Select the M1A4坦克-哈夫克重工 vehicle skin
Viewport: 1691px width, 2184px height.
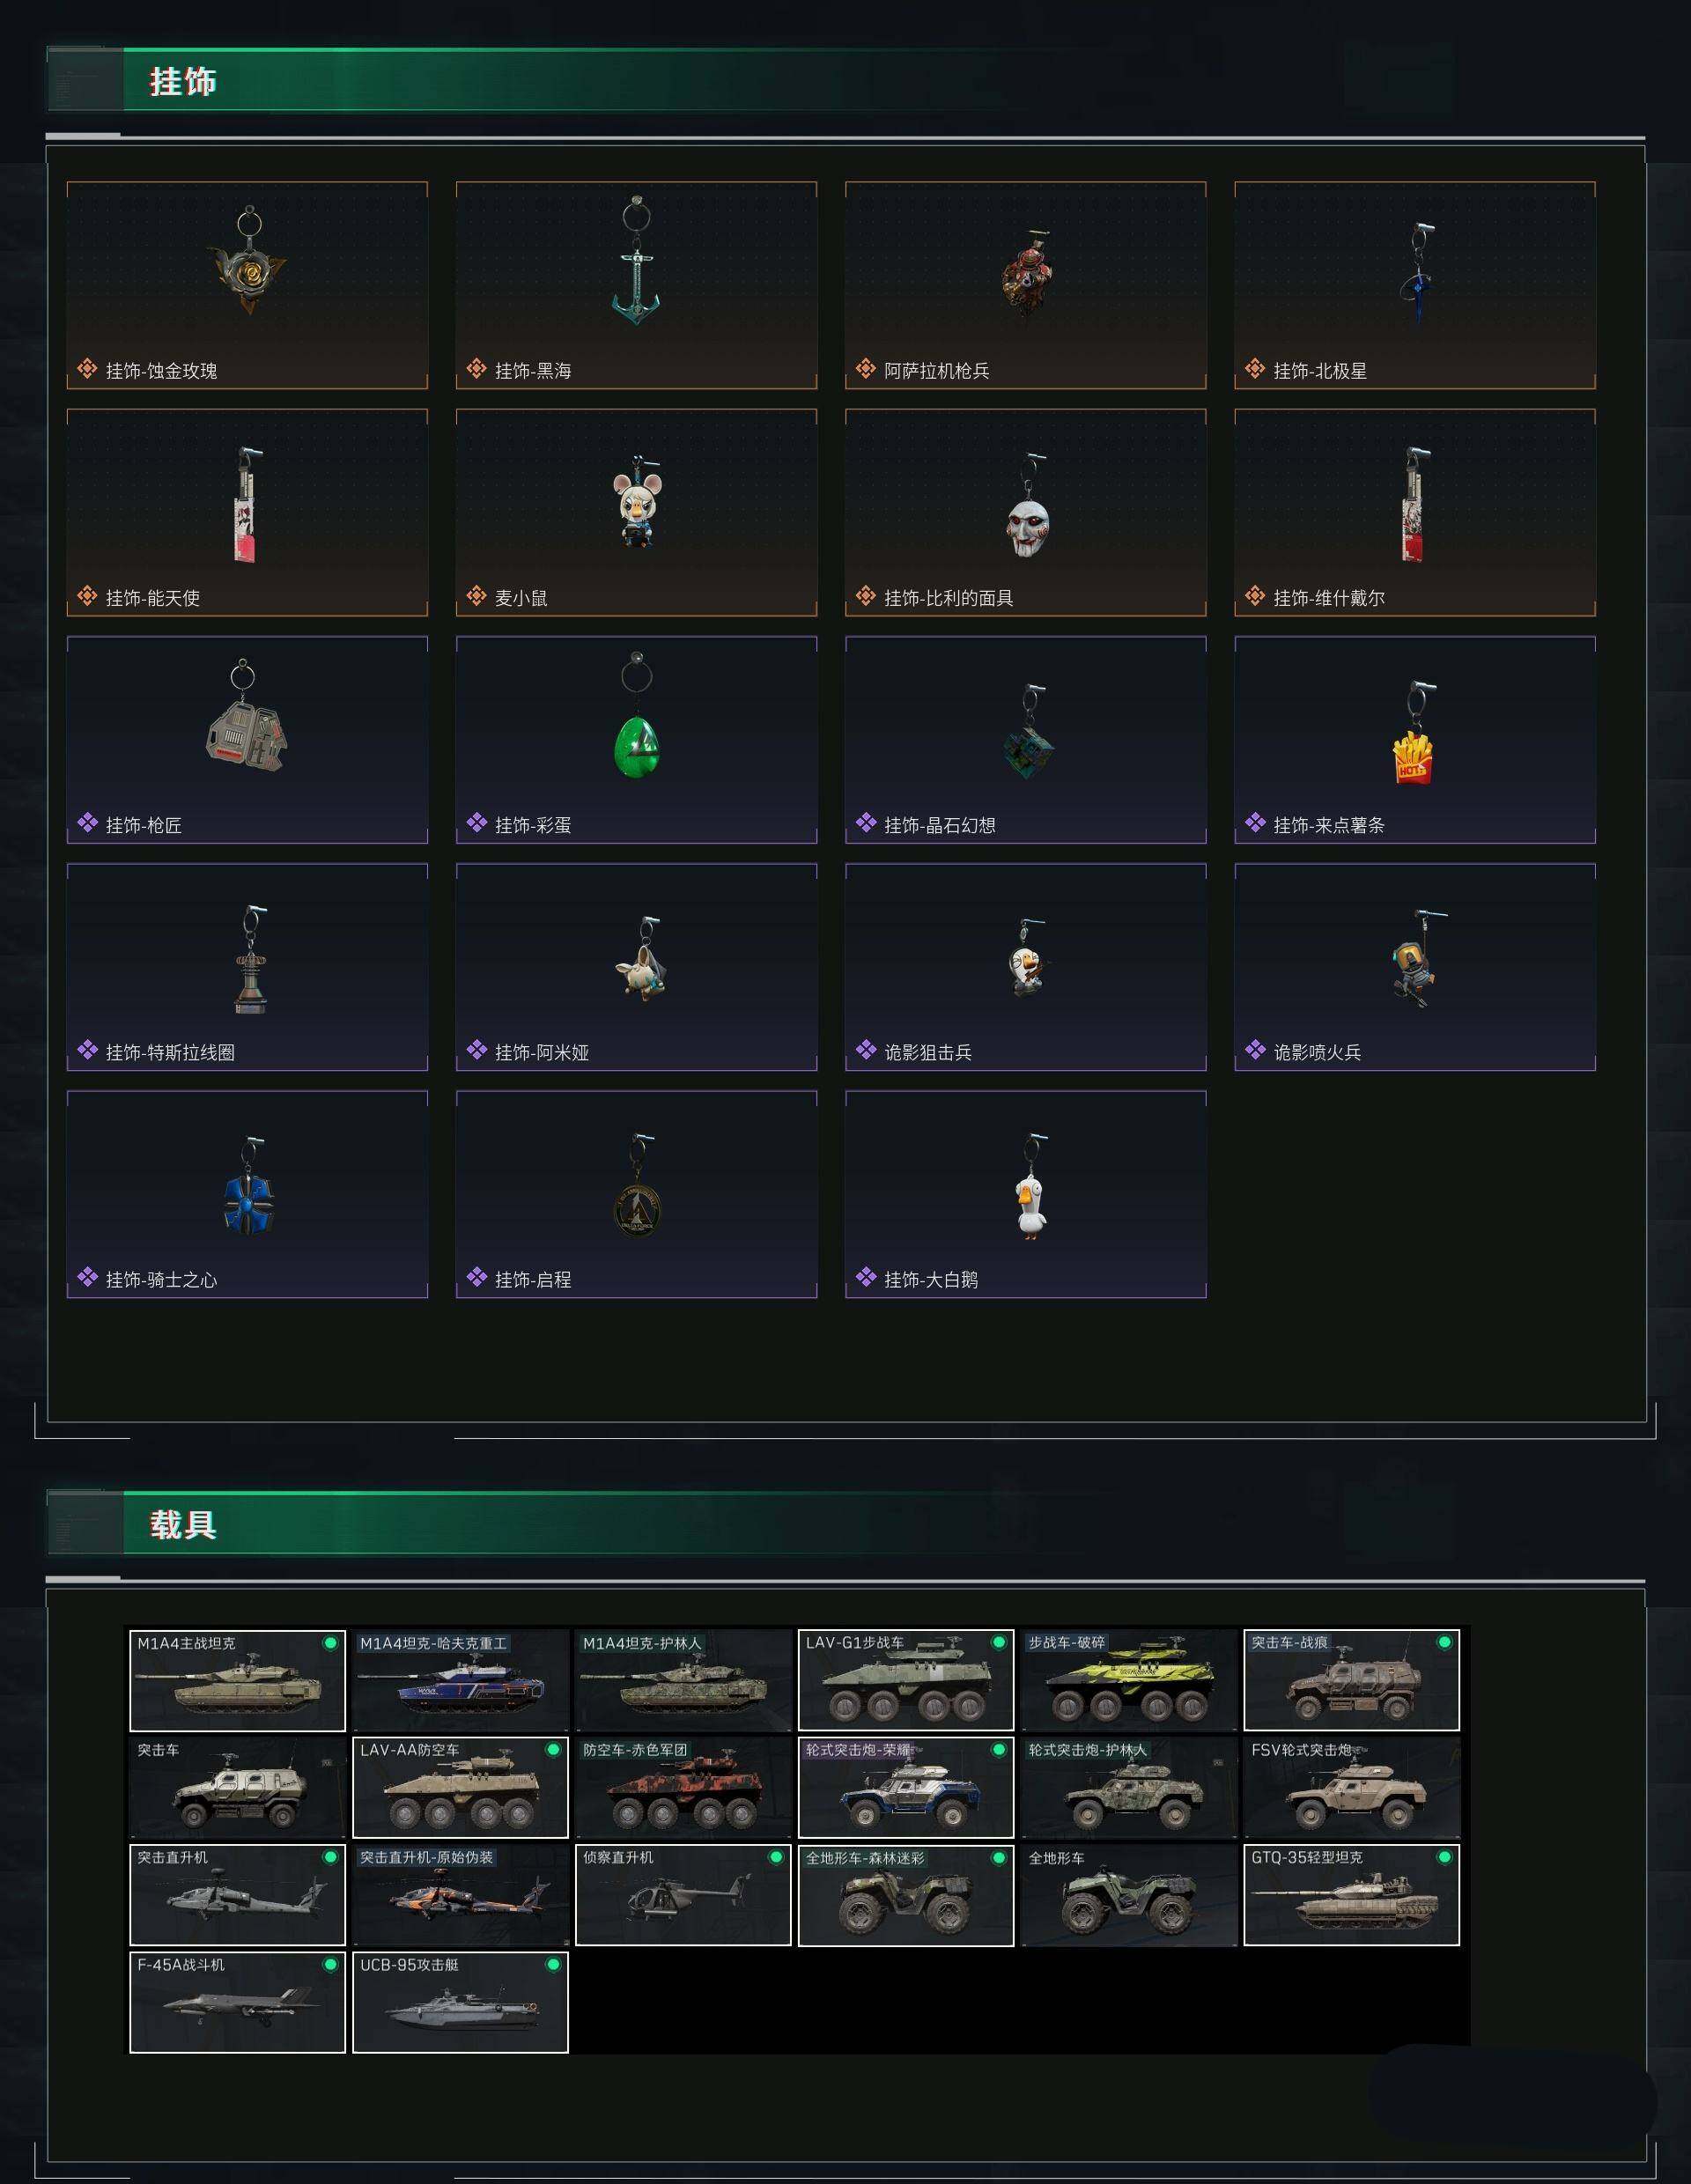(x=460, y=1680)
